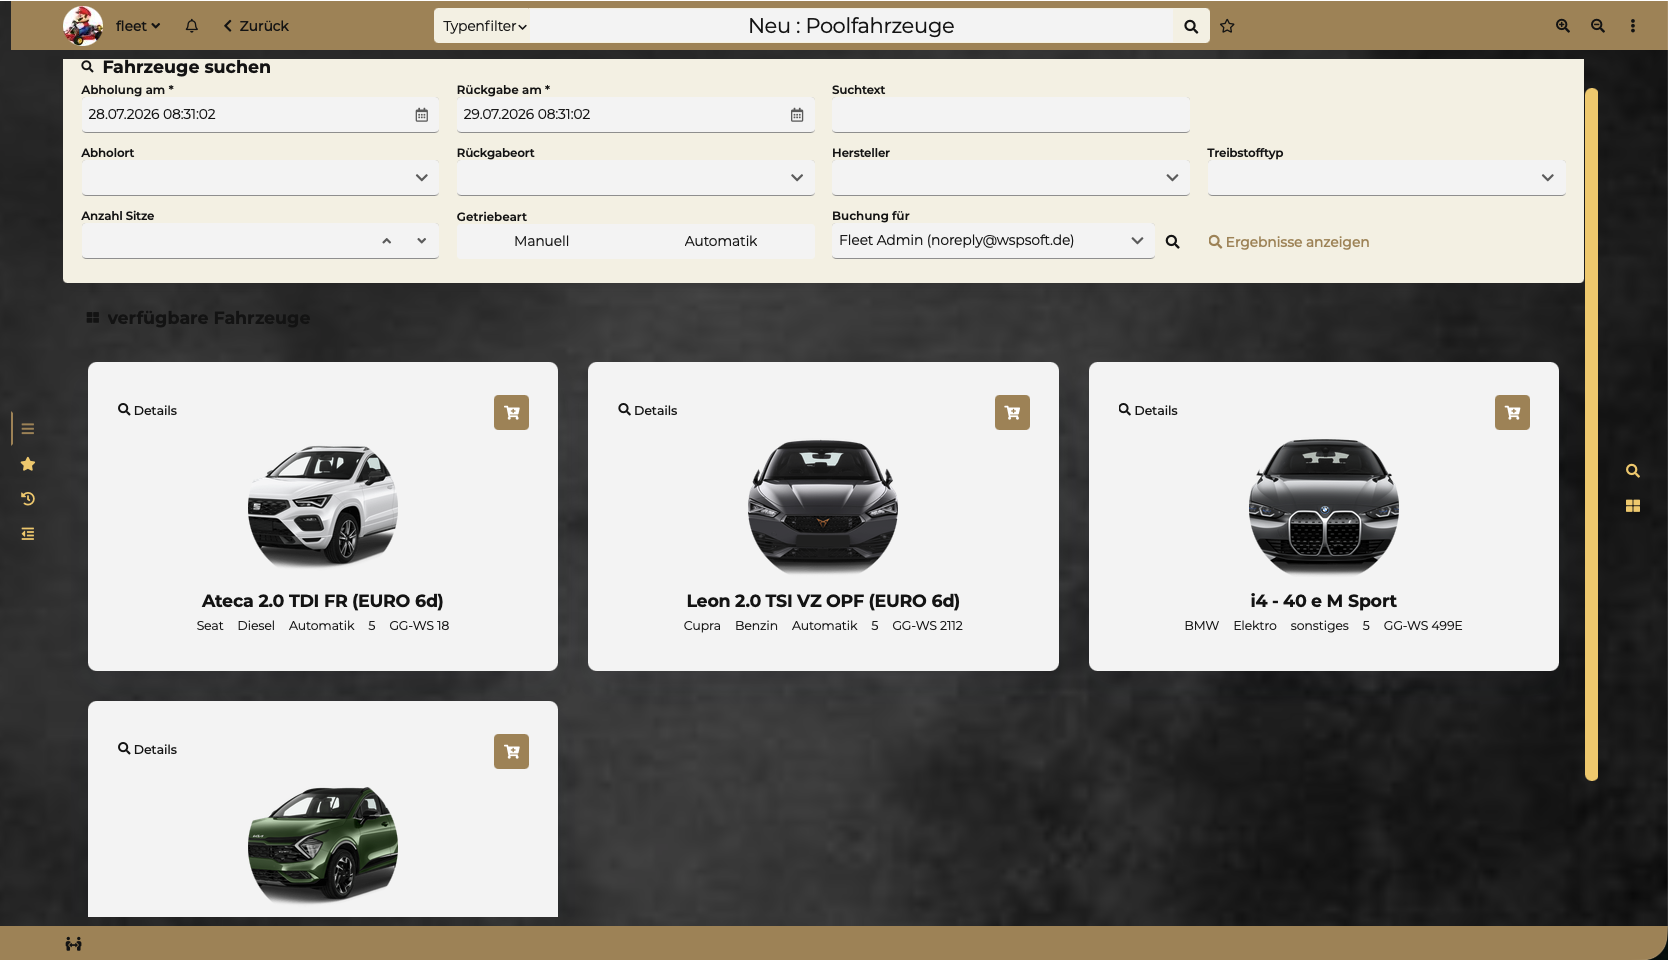Click the indent list icon in left sidebar
The width and height of the screenshot is (1668, 960).
click(x=28, y=534)
